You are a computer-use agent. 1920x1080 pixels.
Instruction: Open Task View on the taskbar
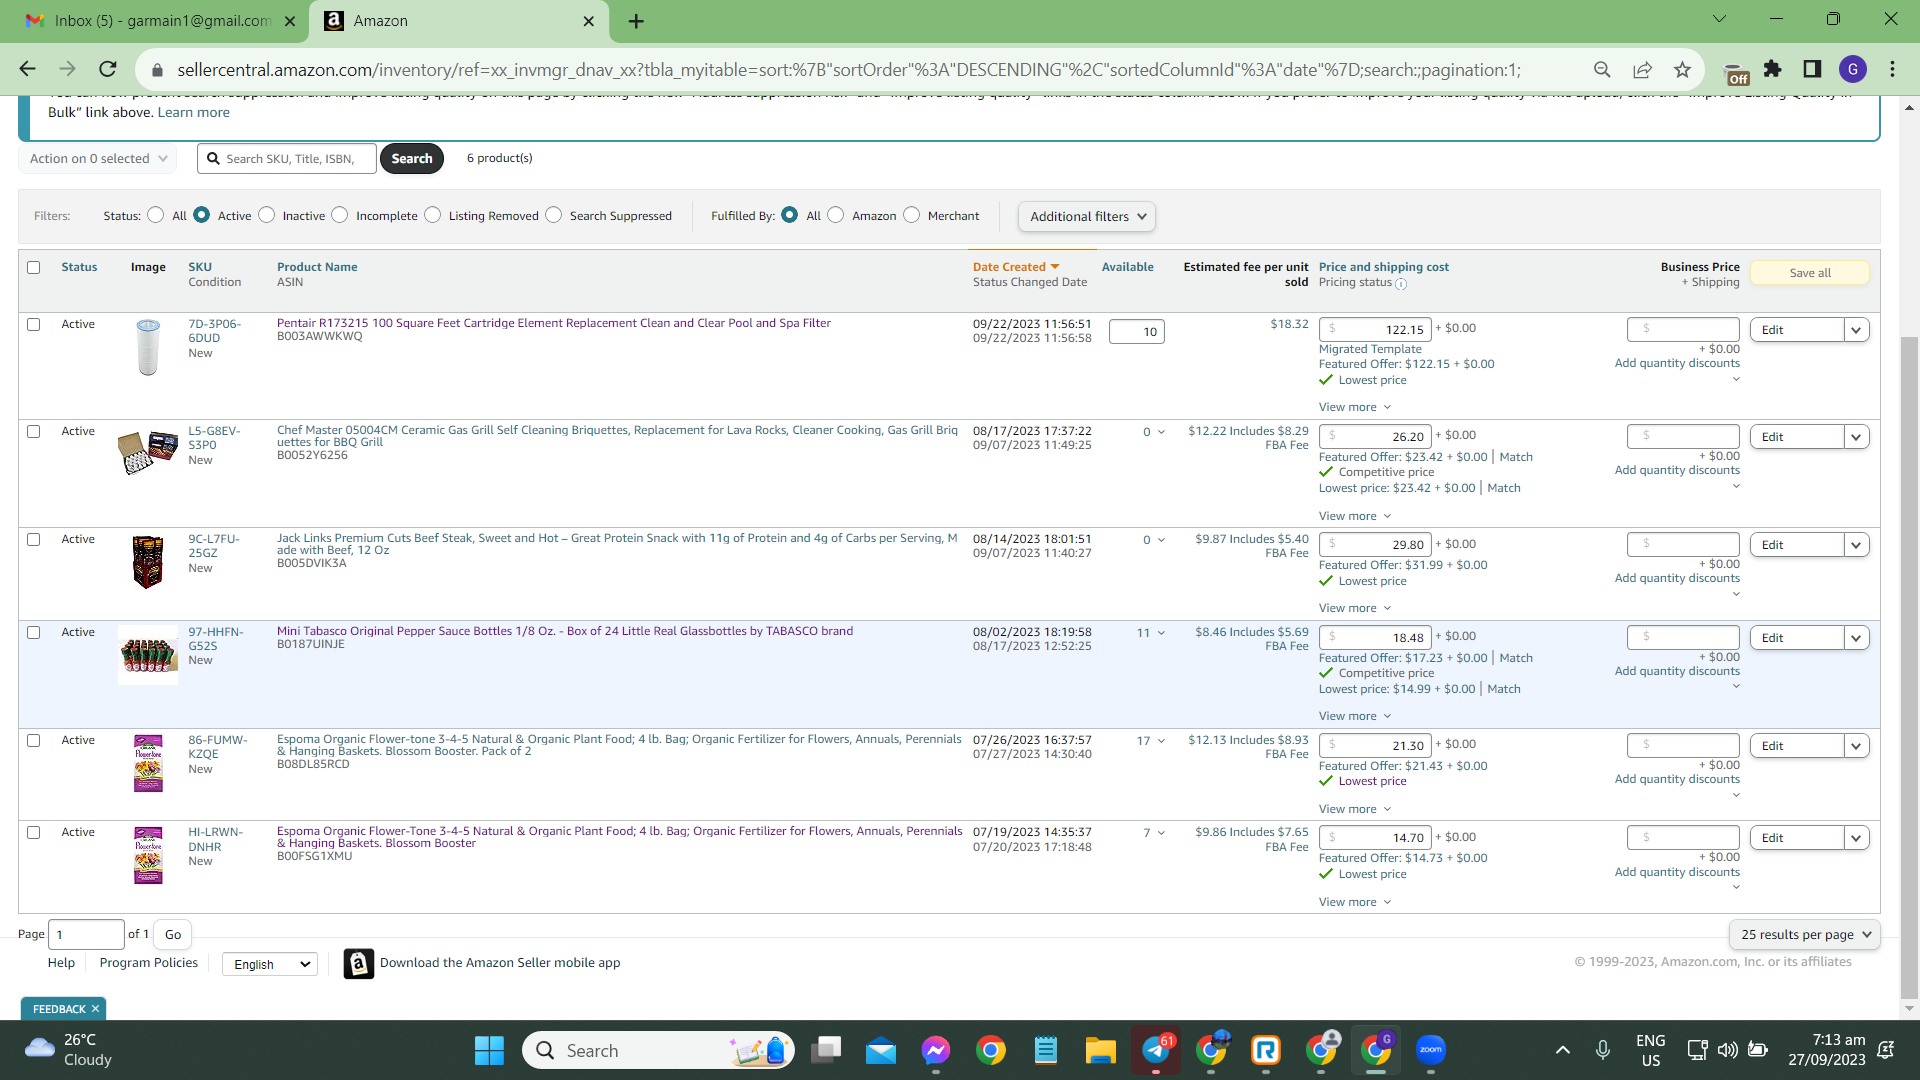point(826,1051)
